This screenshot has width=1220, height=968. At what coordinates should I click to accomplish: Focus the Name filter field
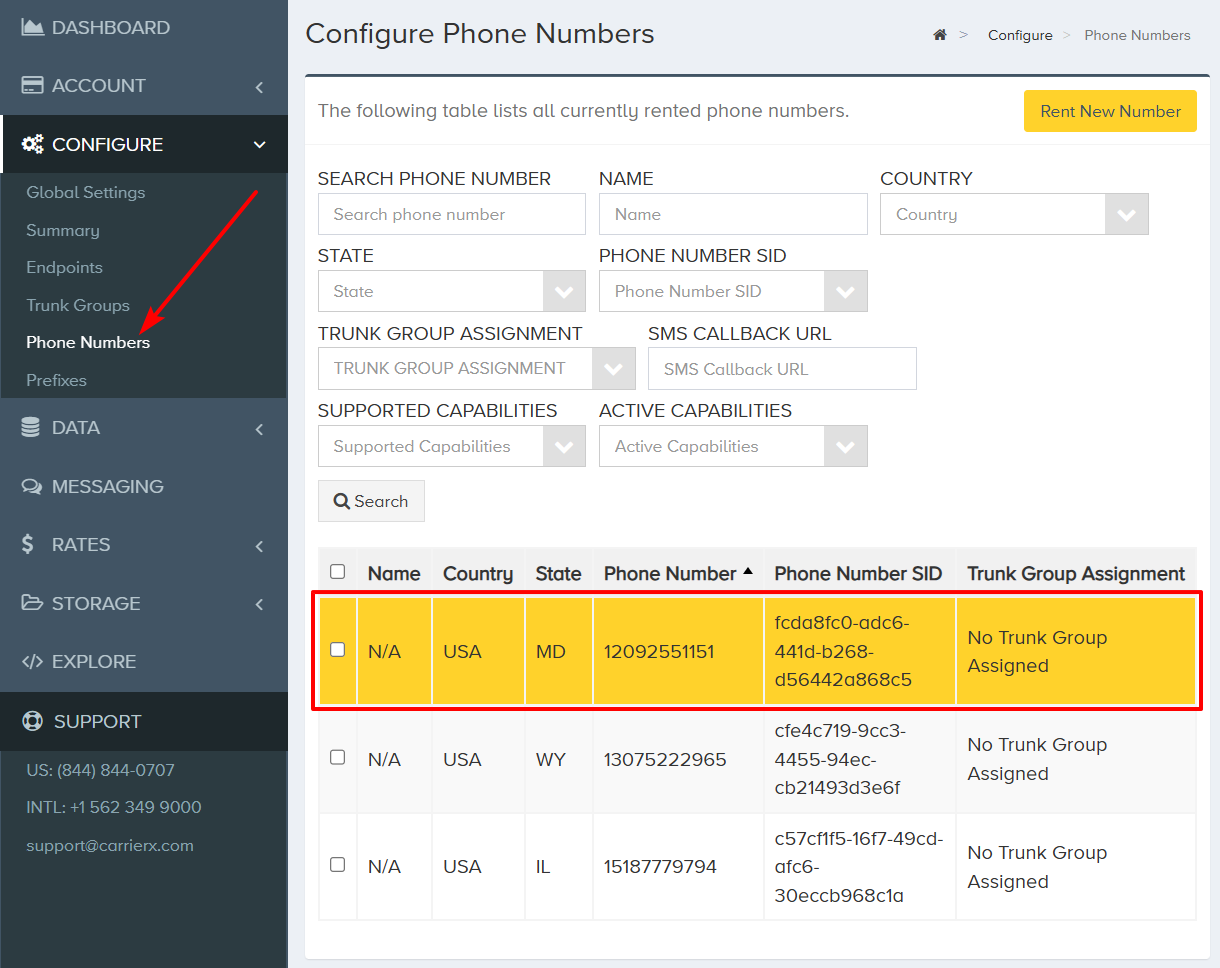point(733,214)
